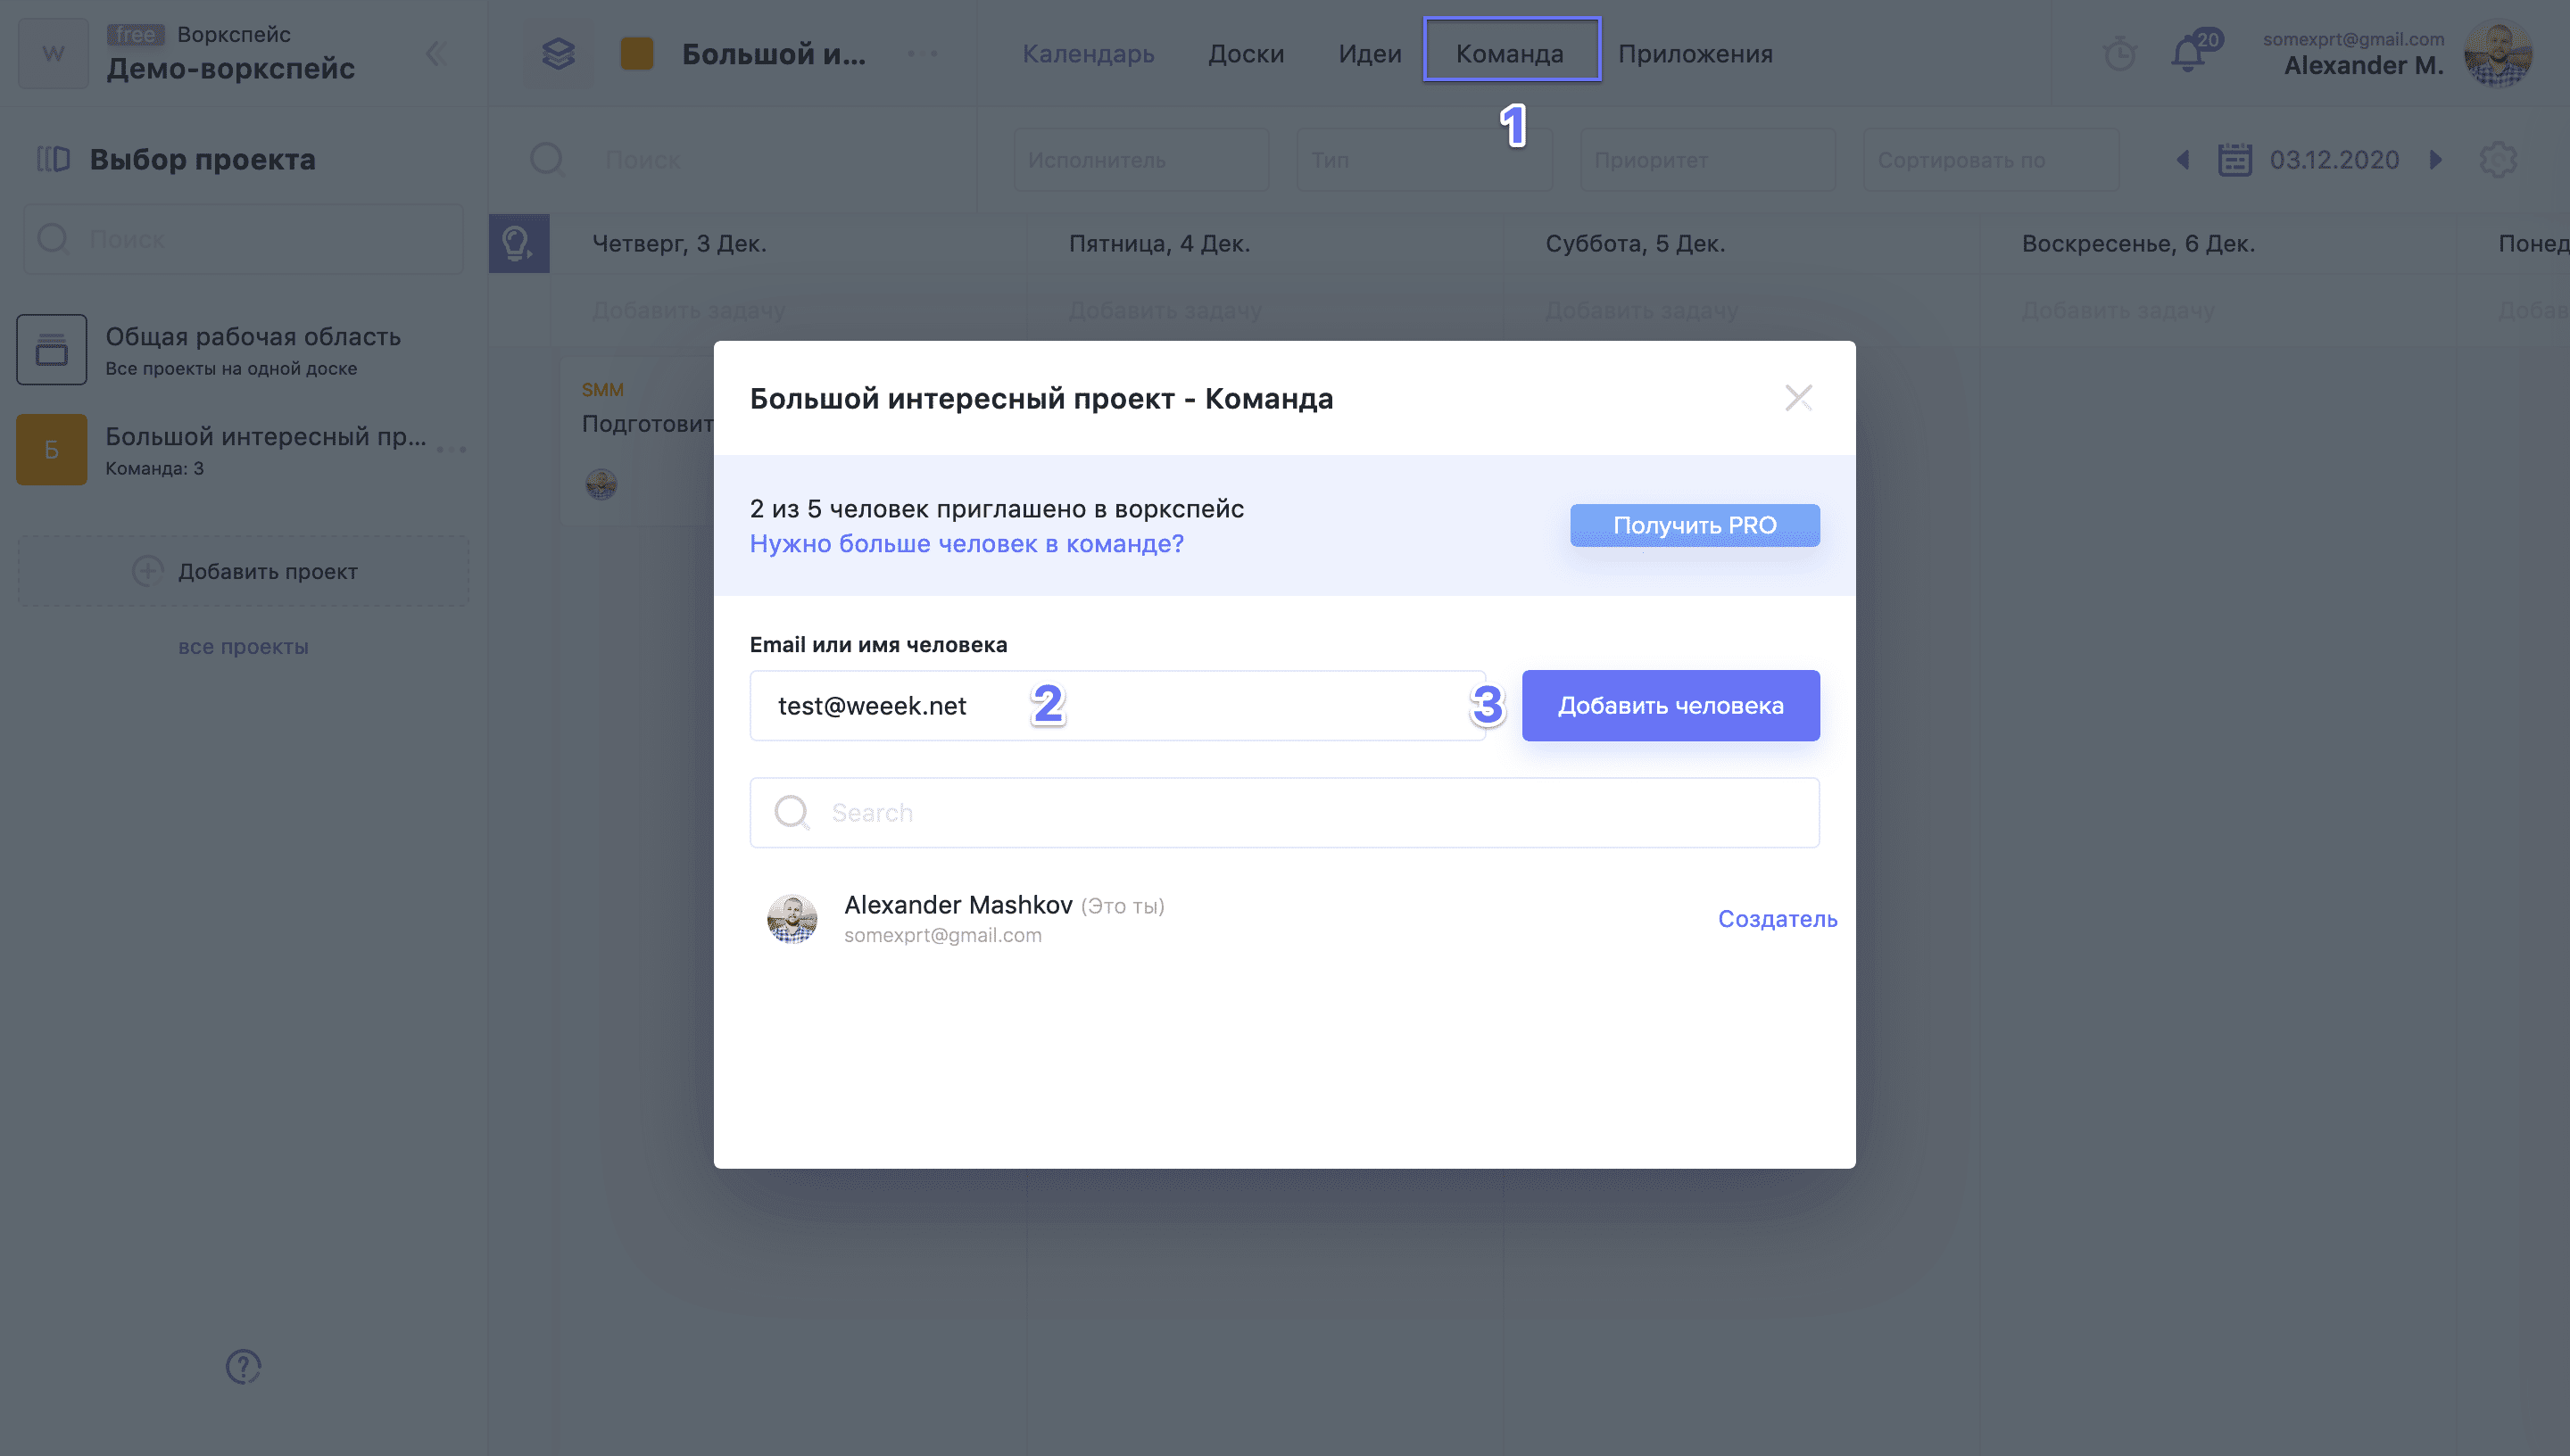Click the Четверг, 3 Дек. column header
This screenshot has height=1456, width=2570.
(679, 244)
